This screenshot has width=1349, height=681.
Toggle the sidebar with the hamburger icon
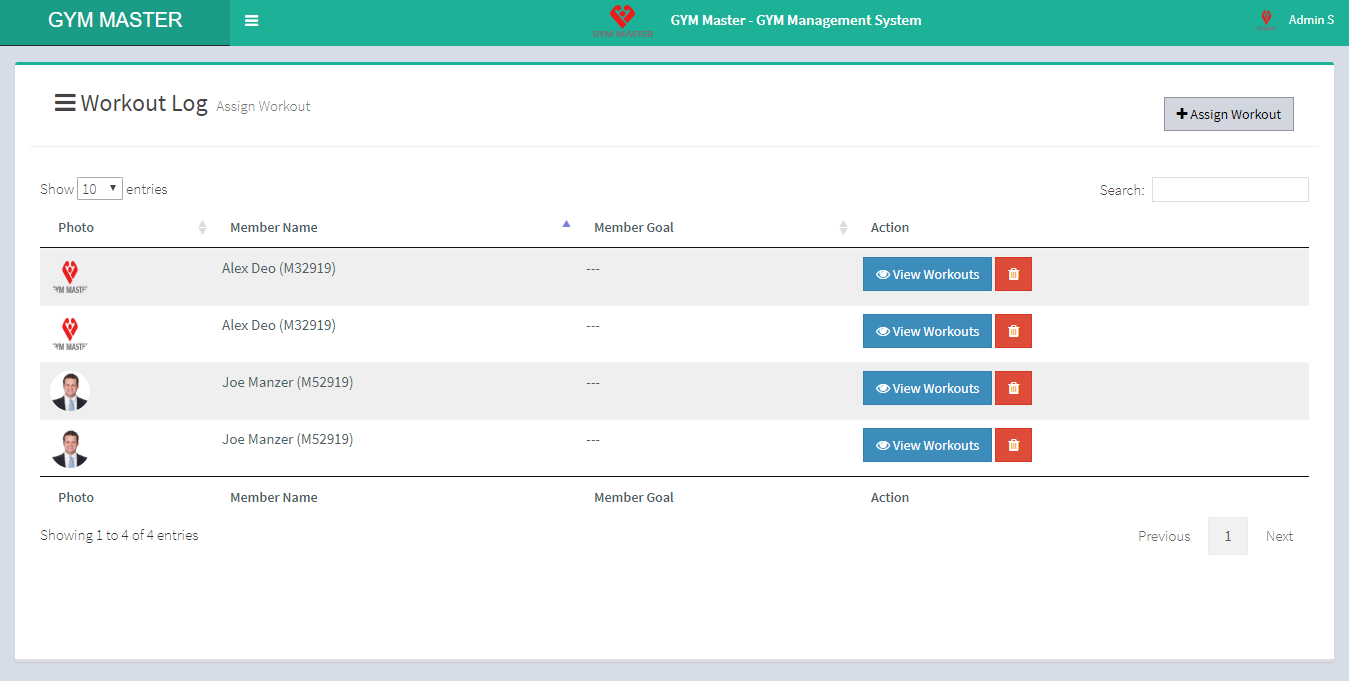(x=251, y=21)
